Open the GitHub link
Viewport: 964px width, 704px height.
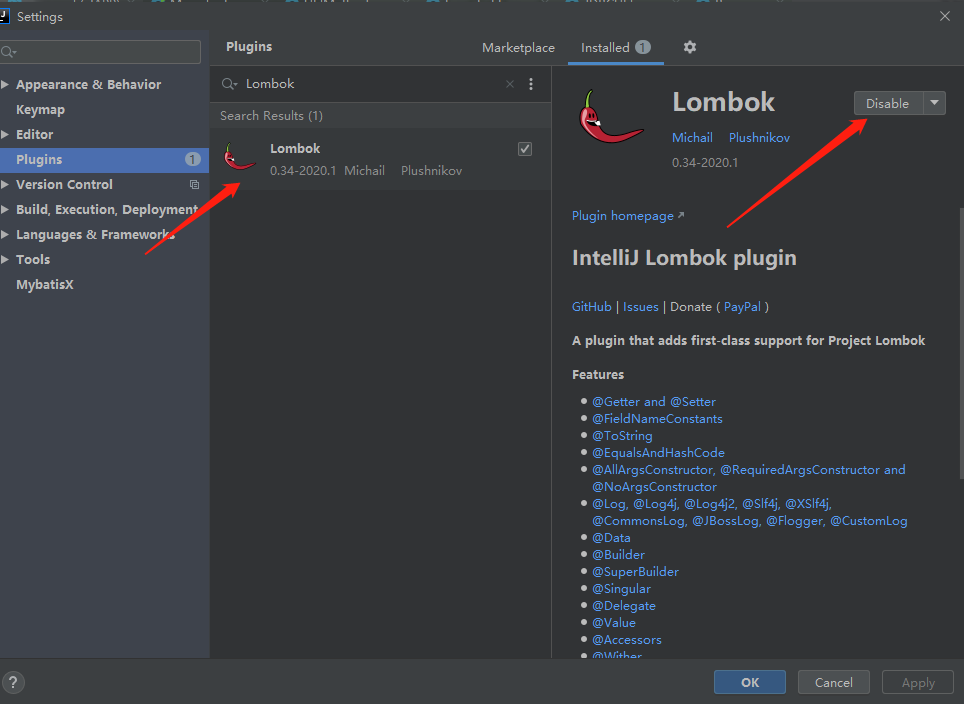pyautogui.click(x=591, y=307)
